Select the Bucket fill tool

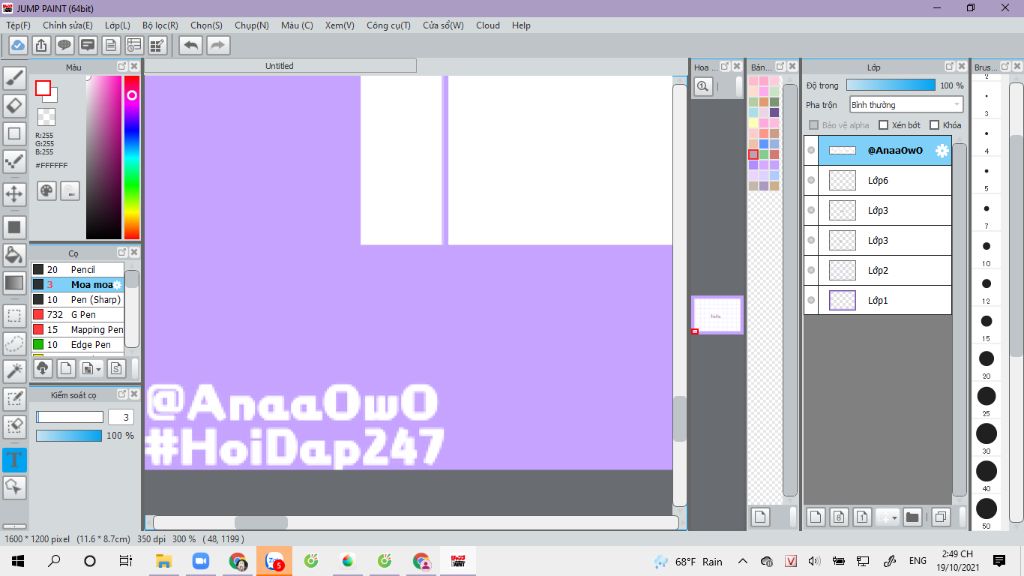click(x=14, y=255)
